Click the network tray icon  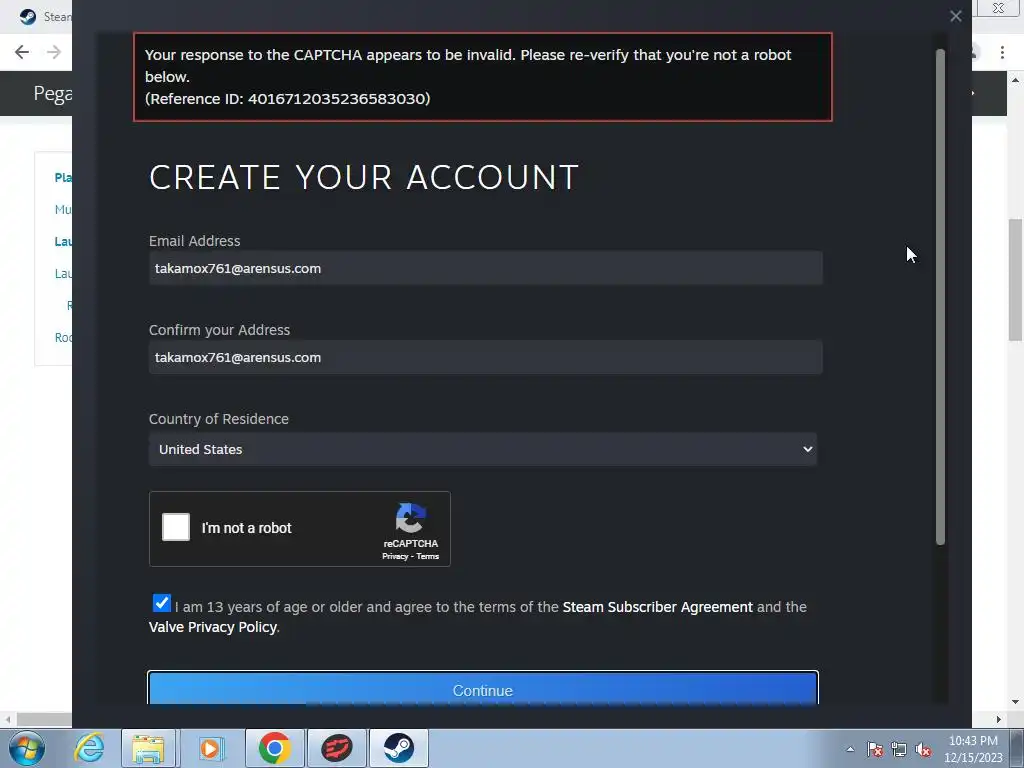899,749
